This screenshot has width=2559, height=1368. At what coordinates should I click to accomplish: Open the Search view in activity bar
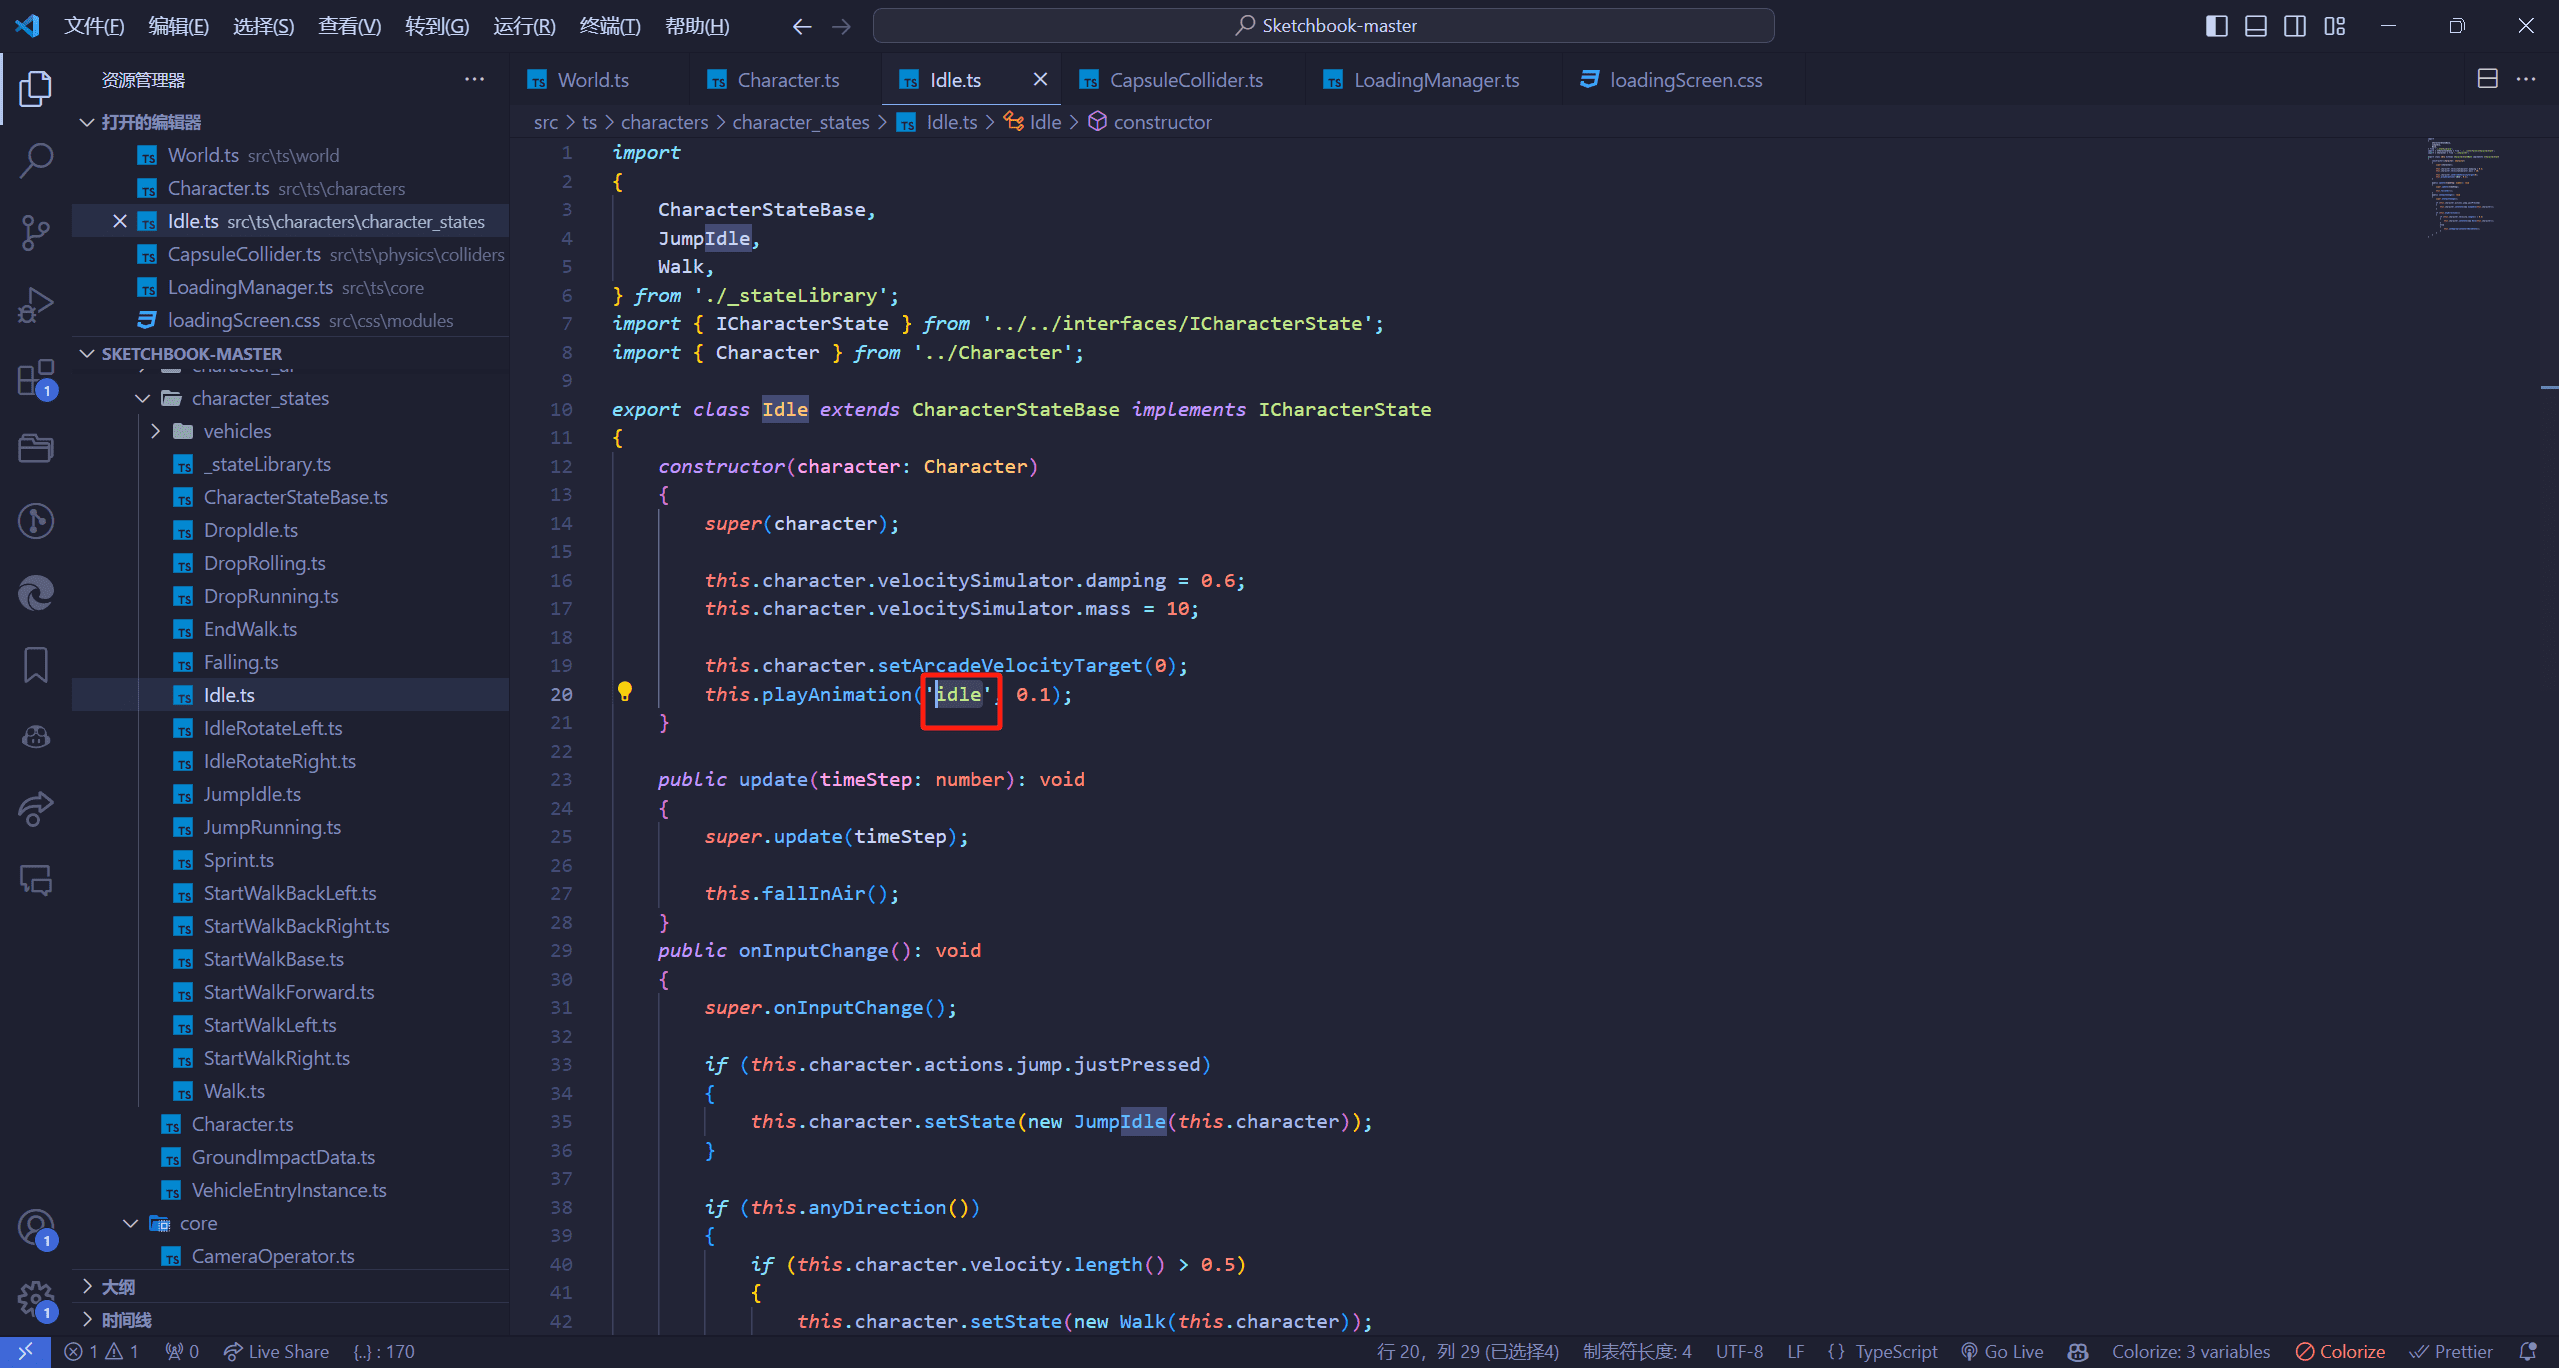[36, 160]
